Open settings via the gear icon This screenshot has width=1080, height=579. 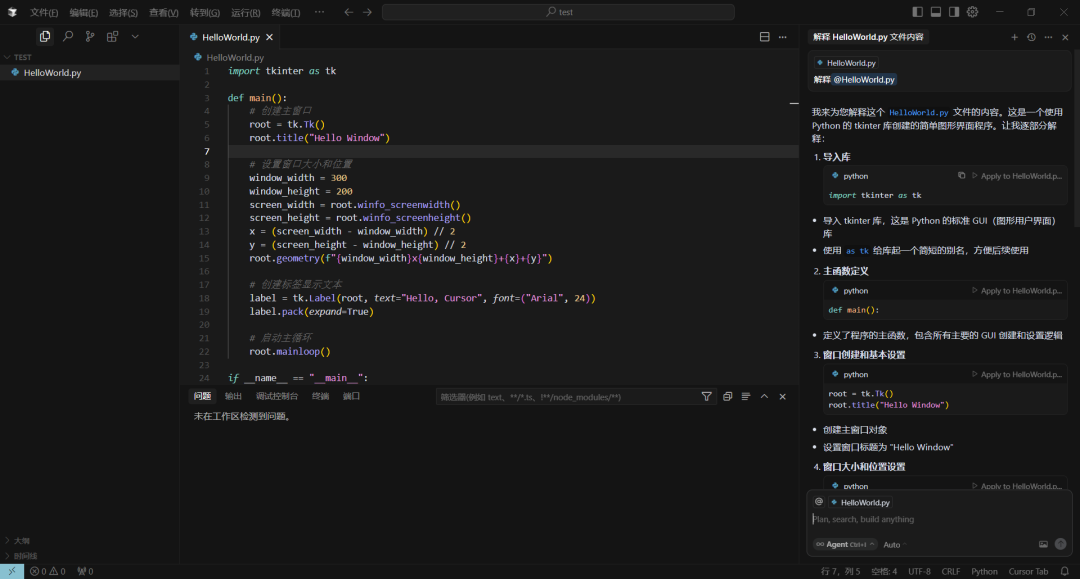pyautogui.click(x=973, y=12)
